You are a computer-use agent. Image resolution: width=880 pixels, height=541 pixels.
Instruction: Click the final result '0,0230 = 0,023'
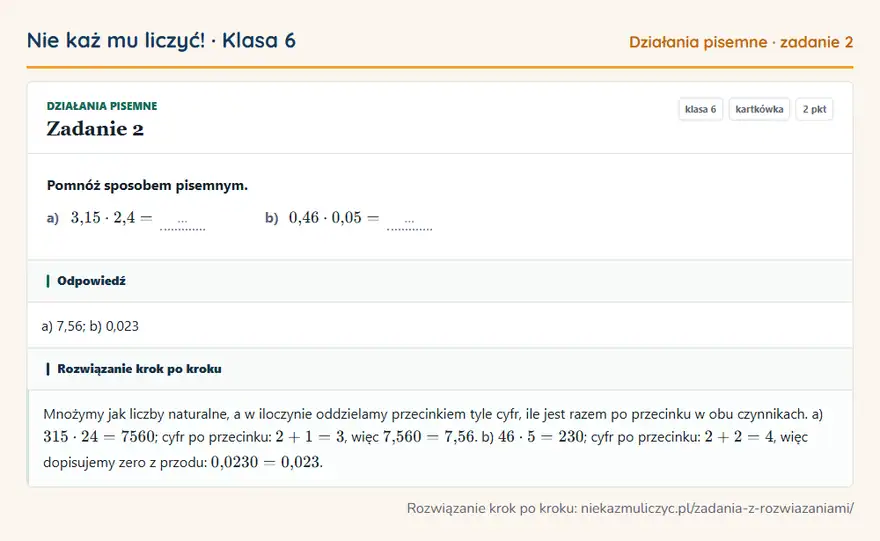point(265,462)
